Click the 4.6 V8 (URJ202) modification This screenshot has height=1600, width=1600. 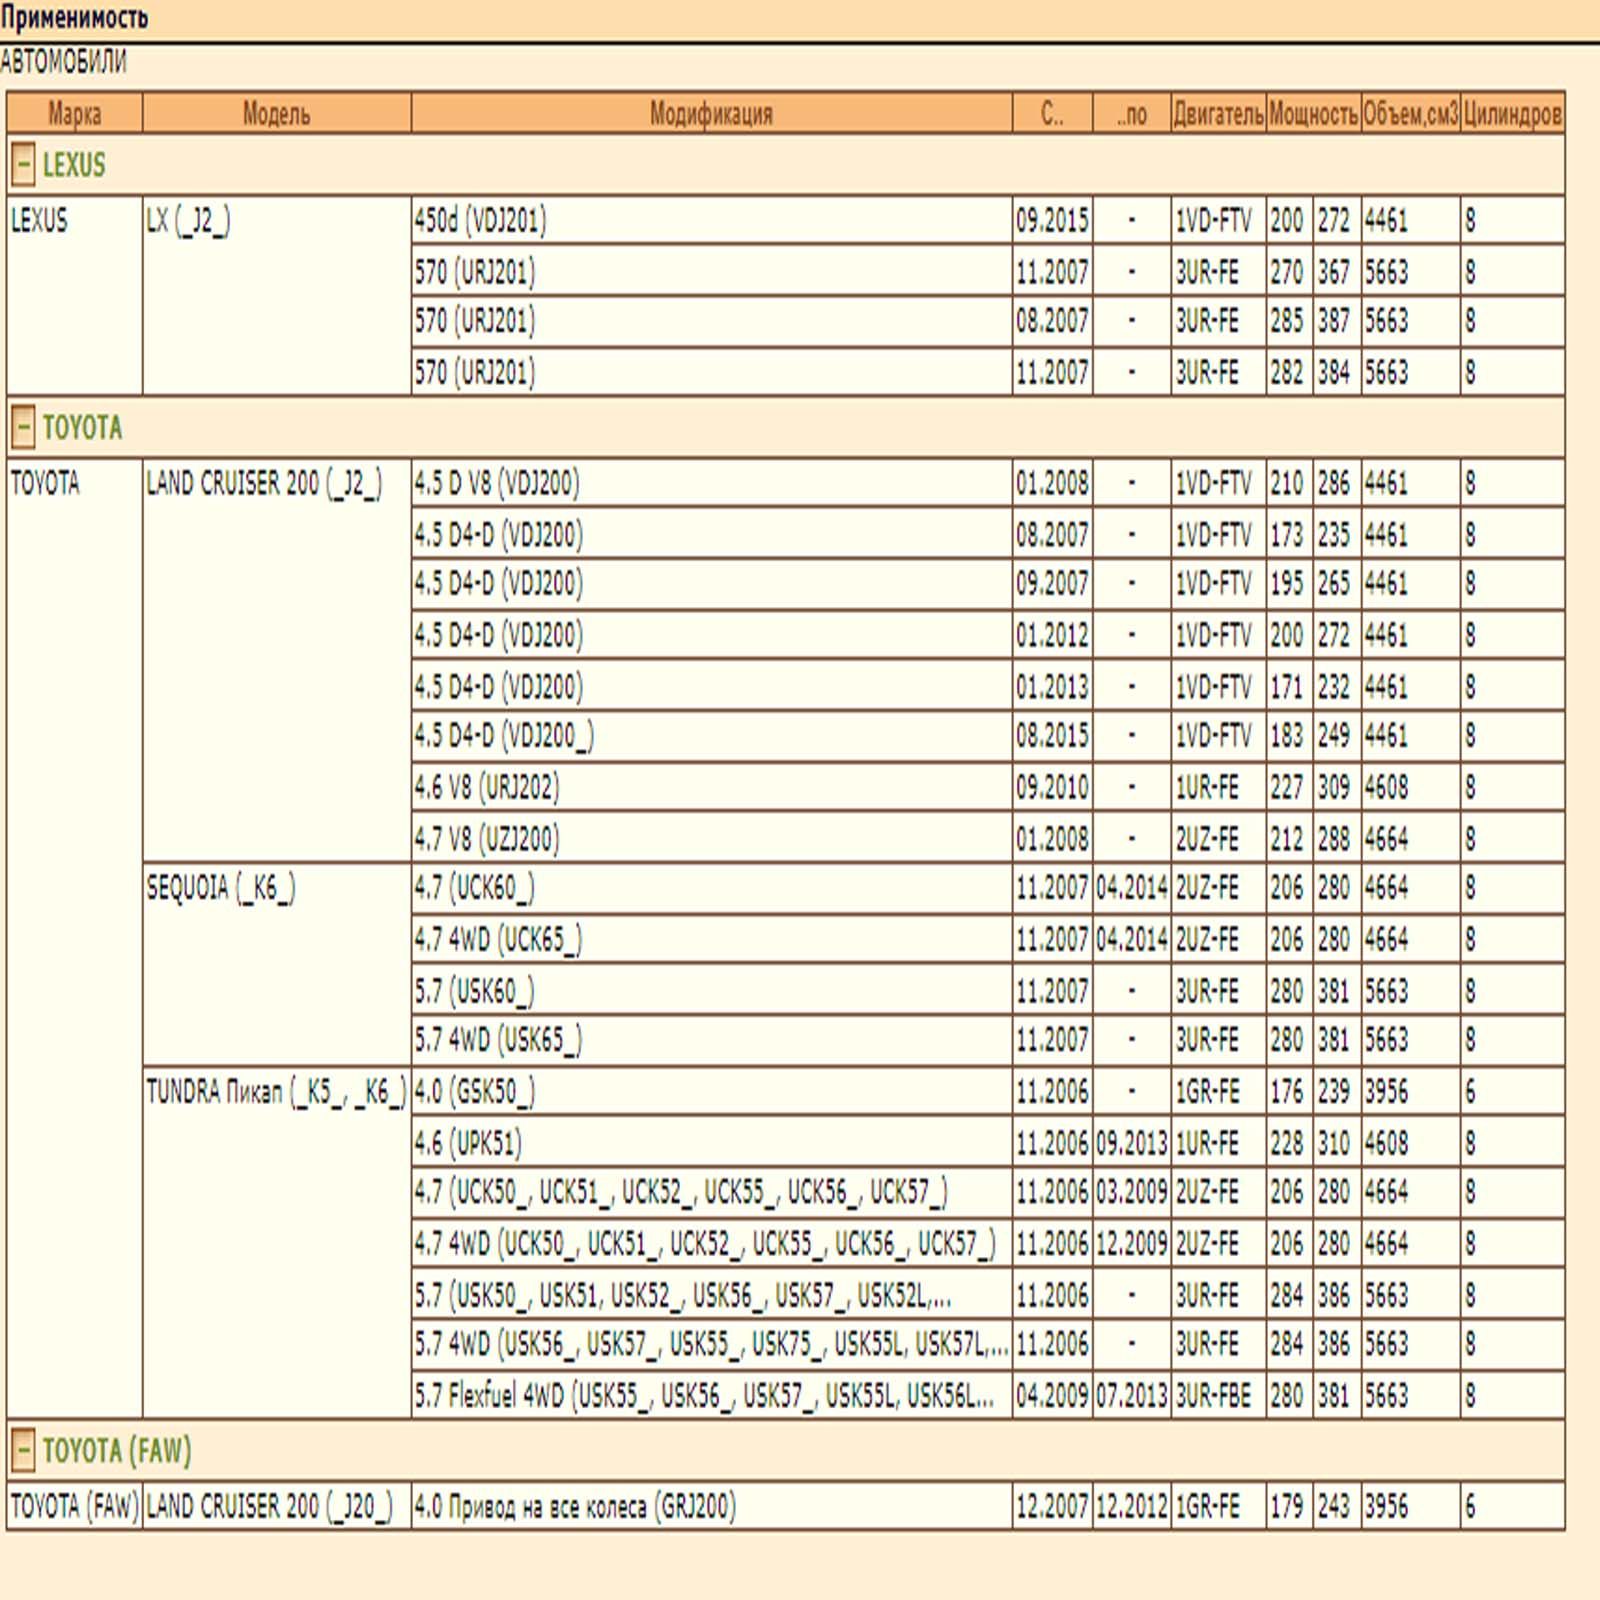point(711,788)
